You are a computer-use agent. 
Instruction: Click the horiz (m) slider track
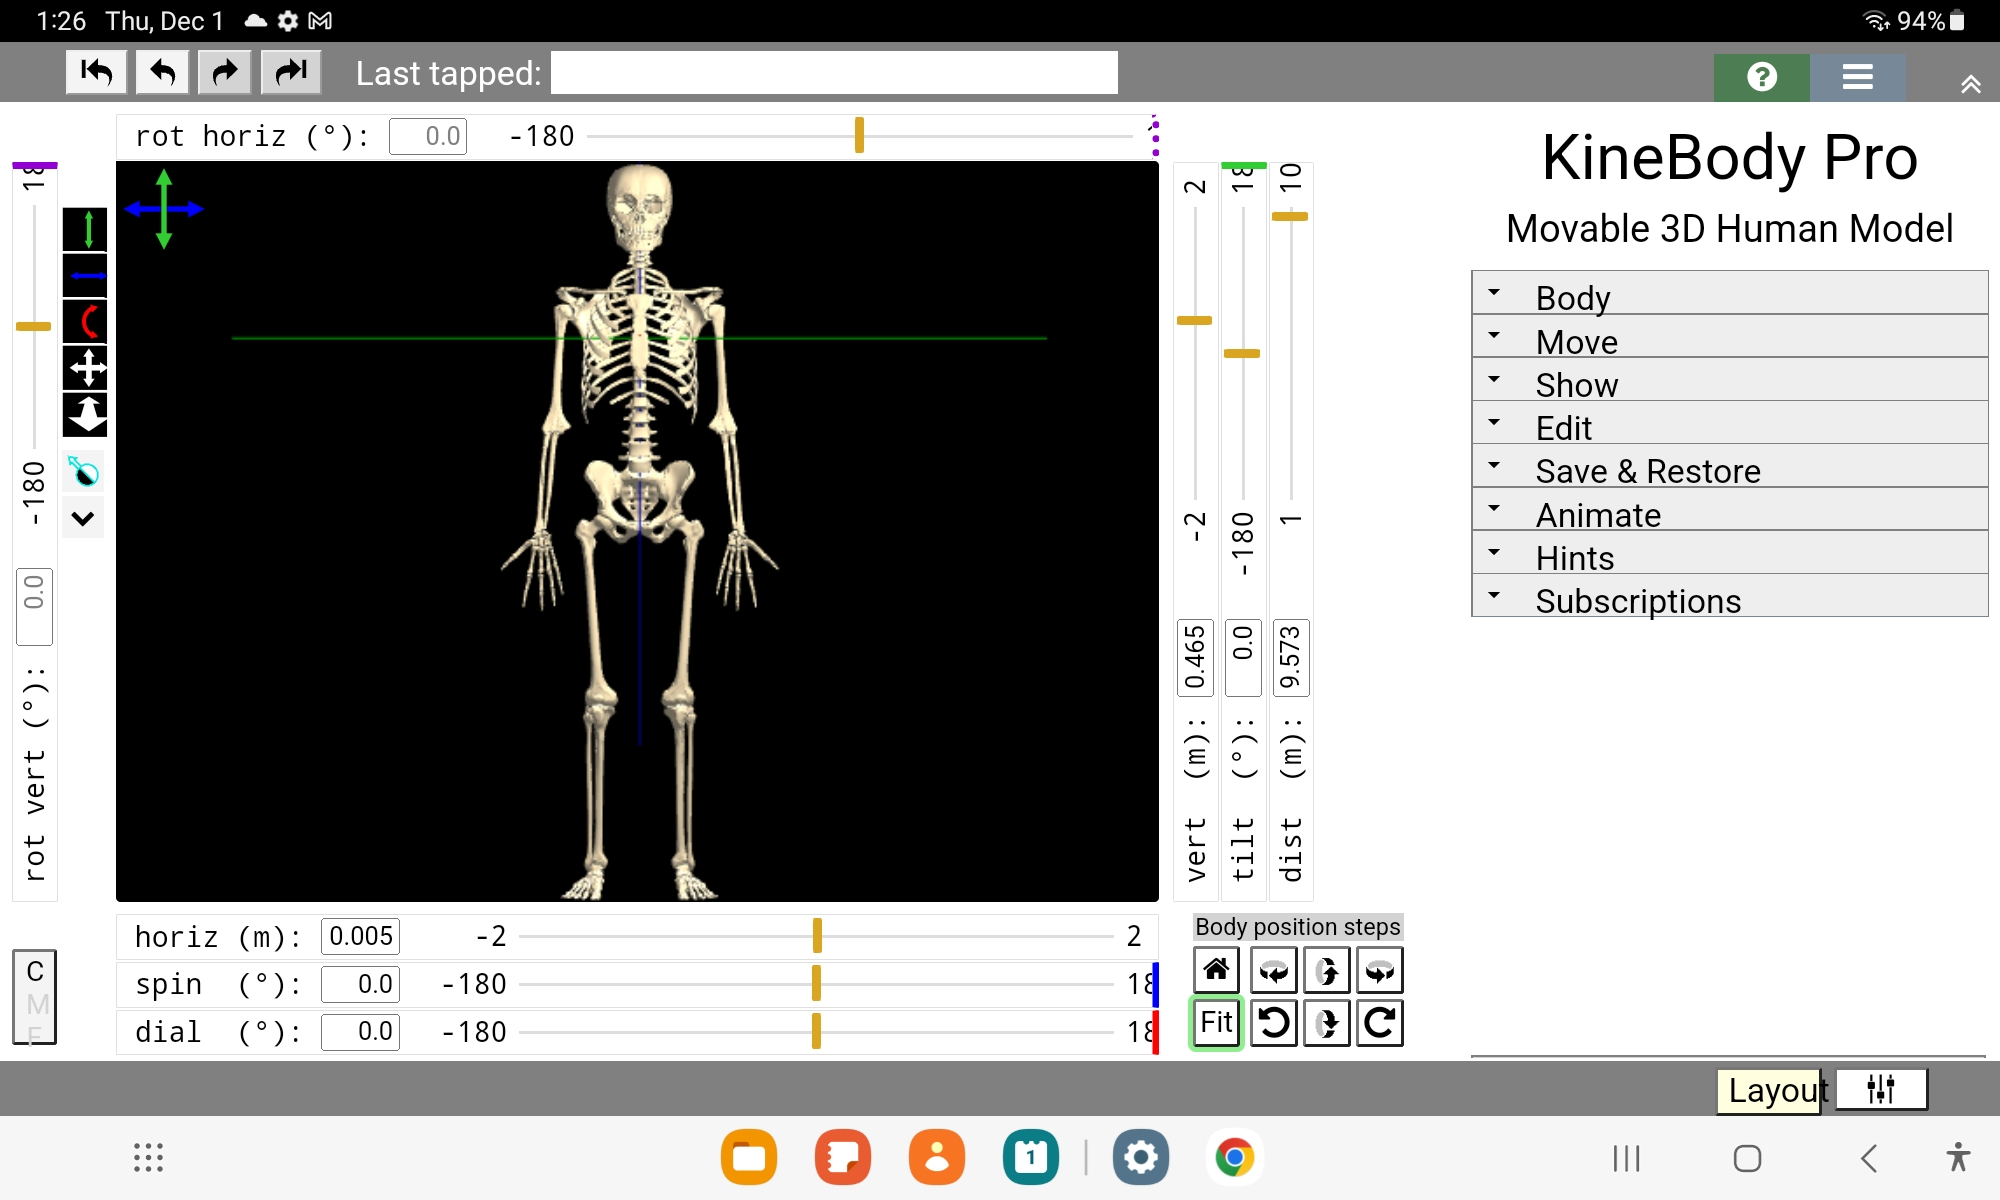pyautogui.click(x=816, y=936)
